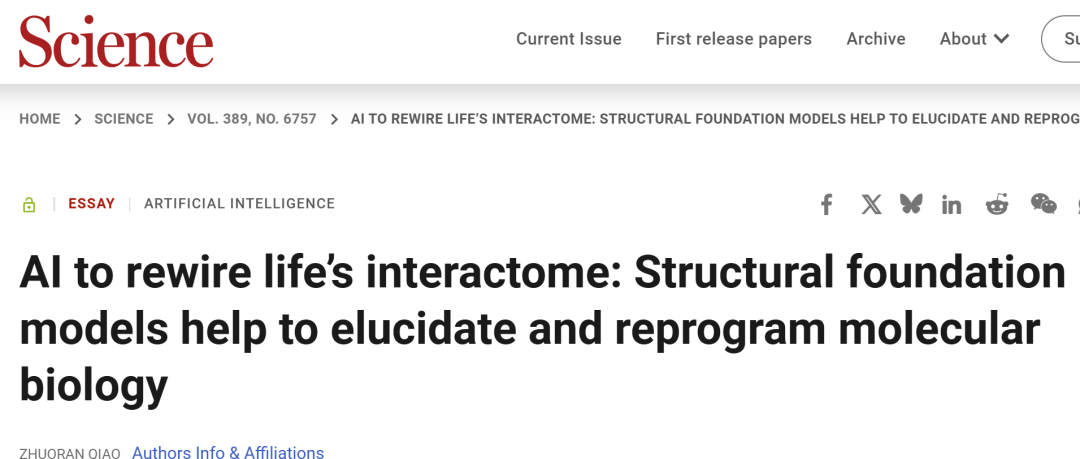Screen dimensions: 1080x459
Task: Open the Archive menu item
Action: (876, 39)
